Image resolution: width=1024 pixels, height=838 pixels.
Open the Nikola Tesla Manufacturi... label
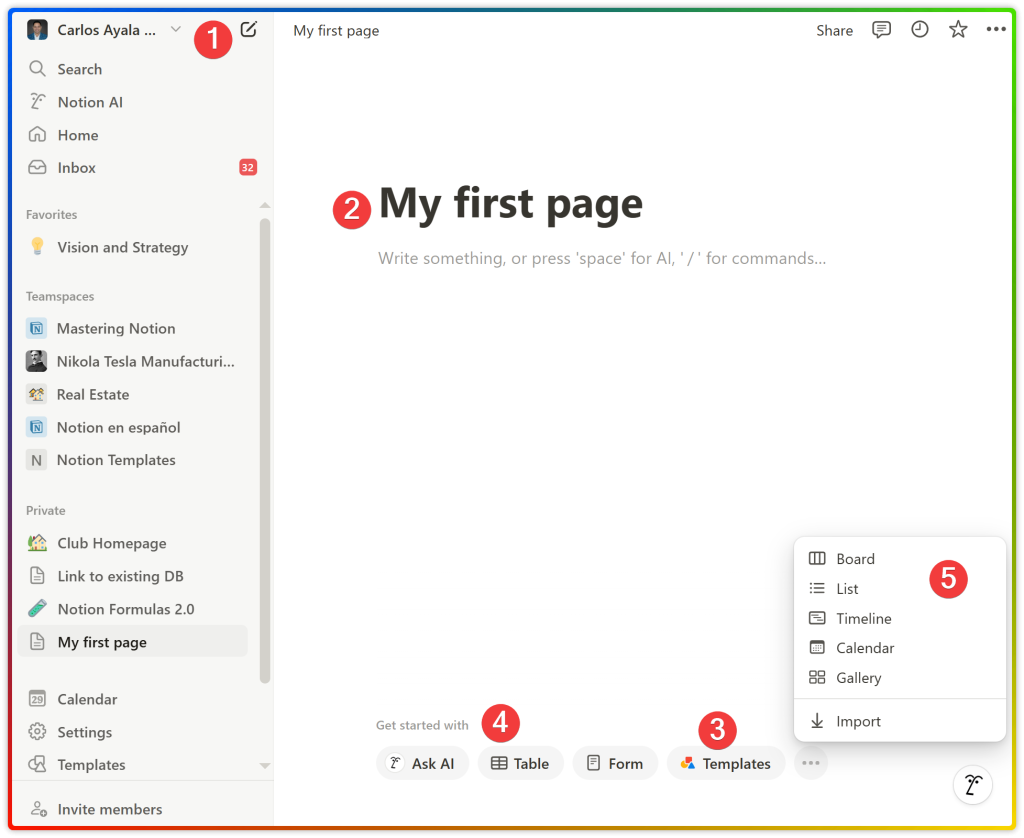tap(146, 361)
